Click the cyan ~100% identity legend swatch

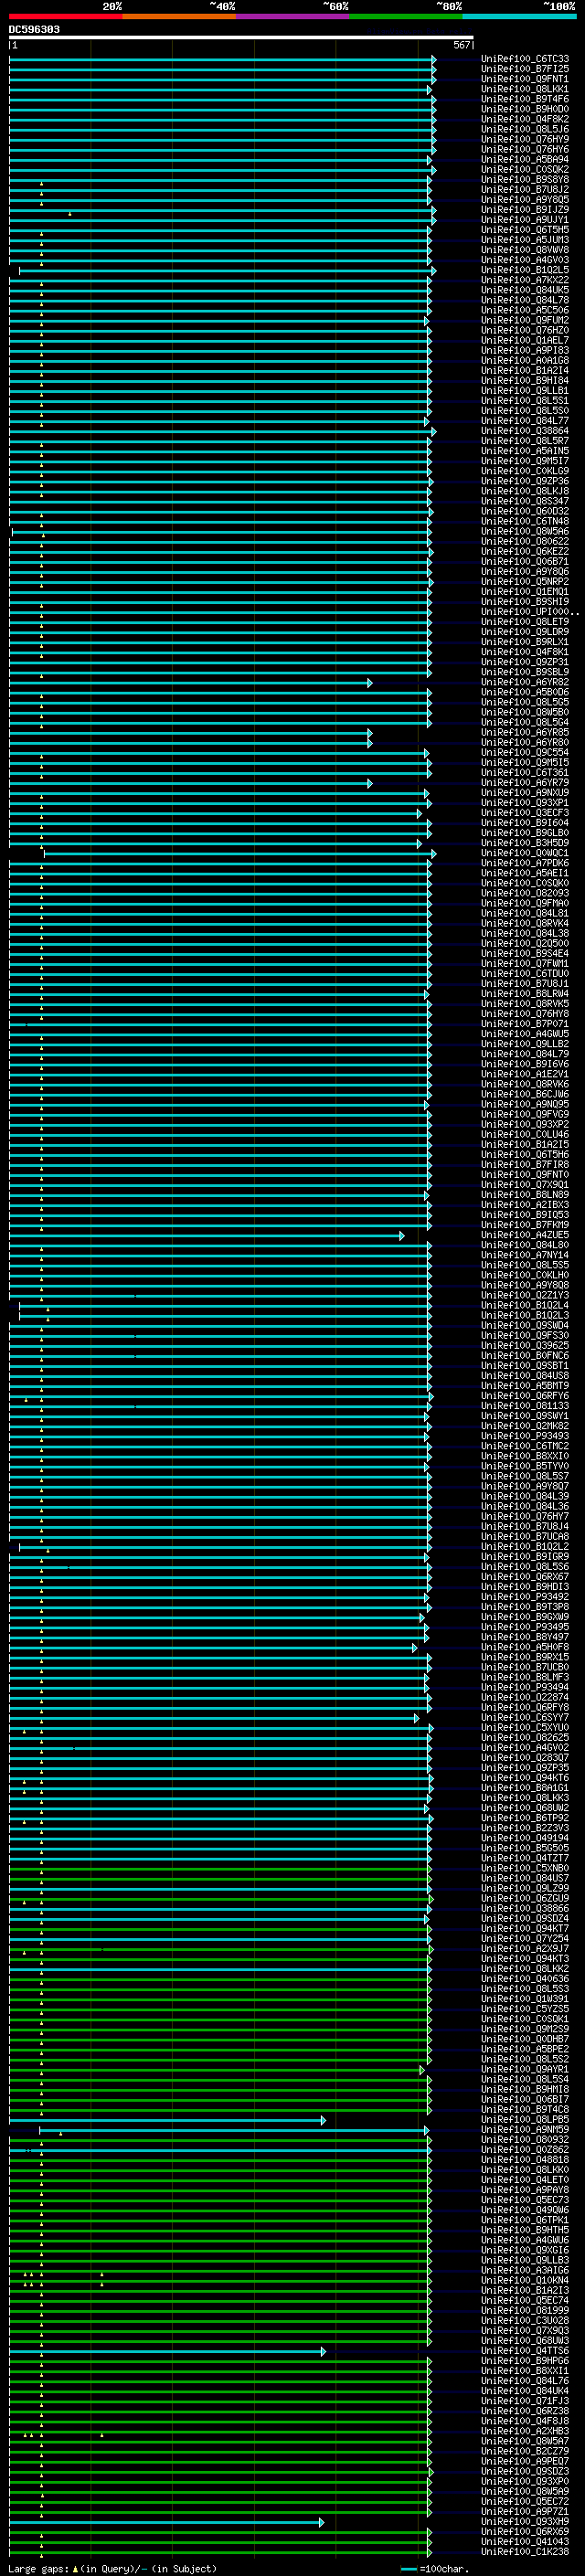click(x=519, y=16)
